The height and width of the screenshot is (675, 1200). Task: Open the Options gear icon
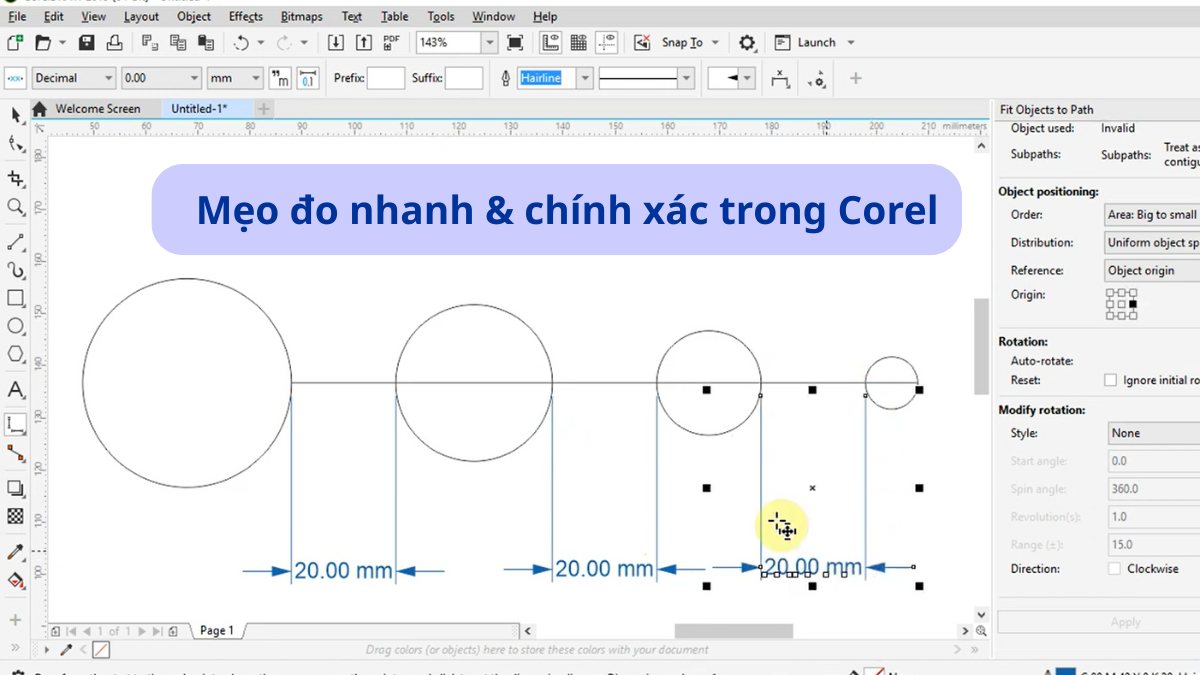(747, 42)
